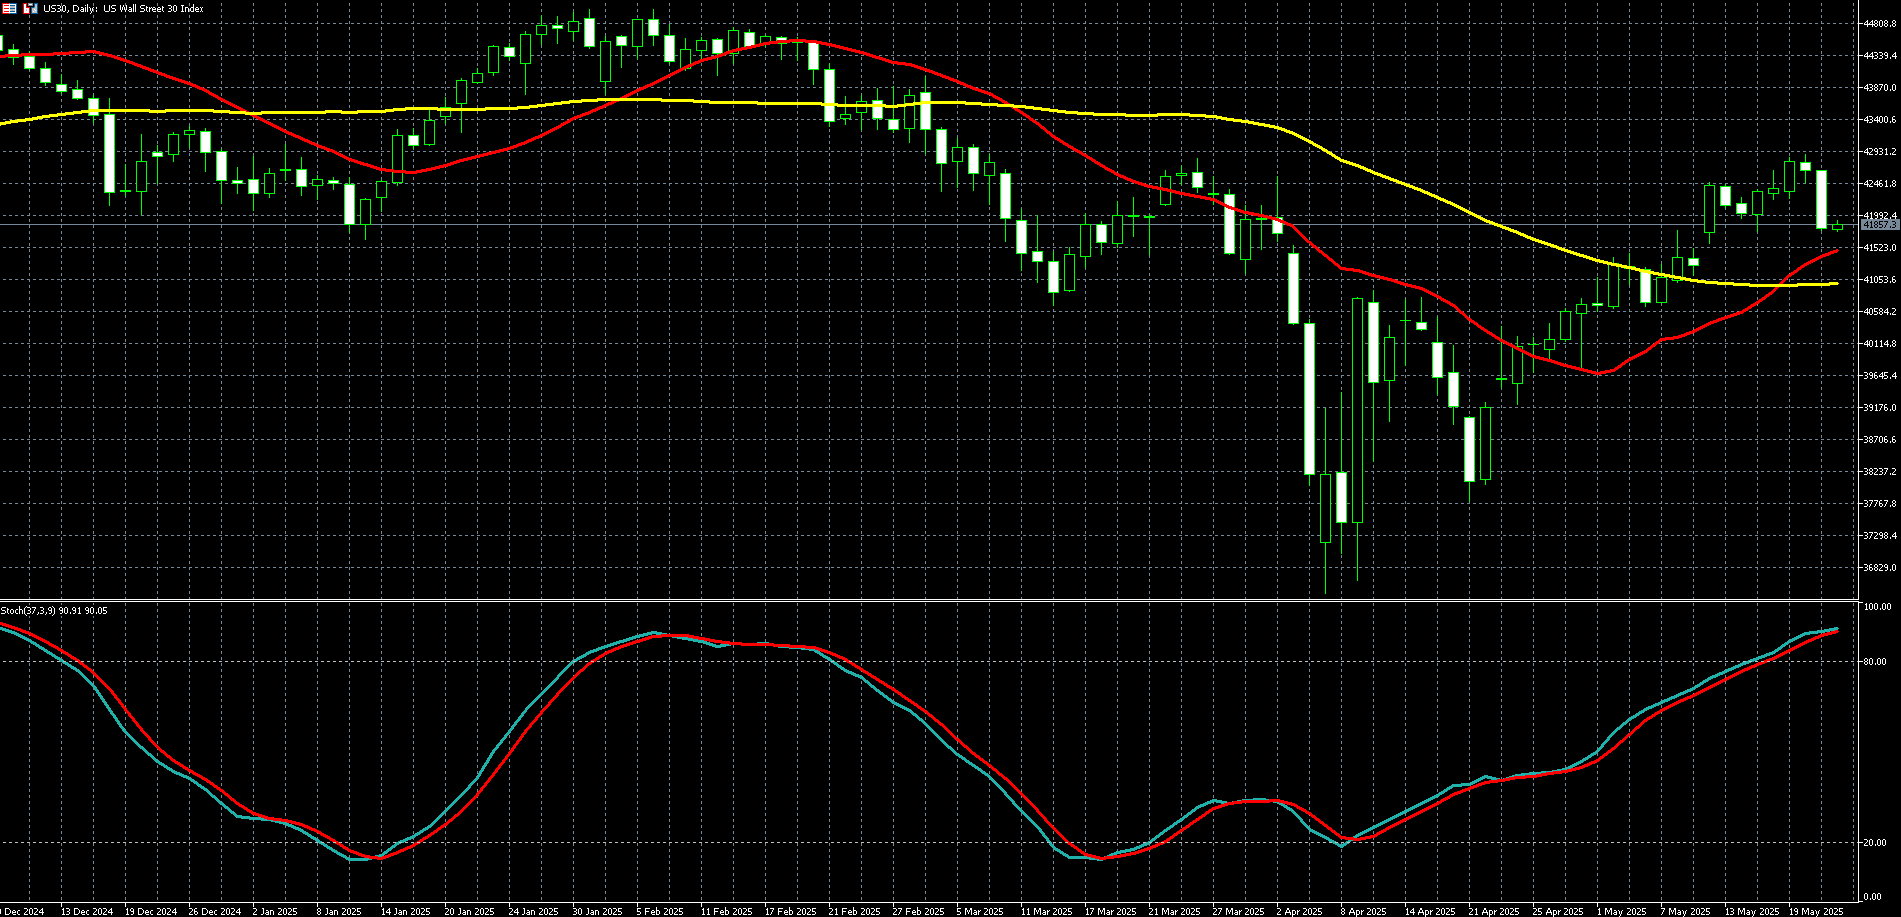This screenshot has height=917, width=1901.
Task: Click the 21 Feb 2025 date label
Action: coord(854,911)
